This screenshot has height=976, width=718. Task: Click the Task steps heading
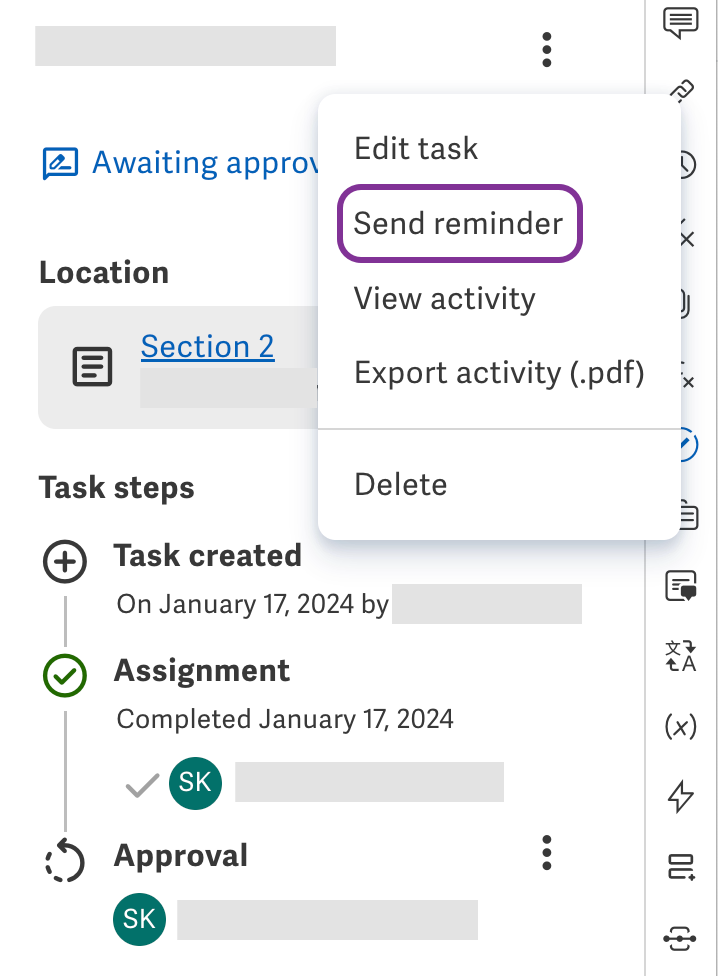[x=116, y=487]
